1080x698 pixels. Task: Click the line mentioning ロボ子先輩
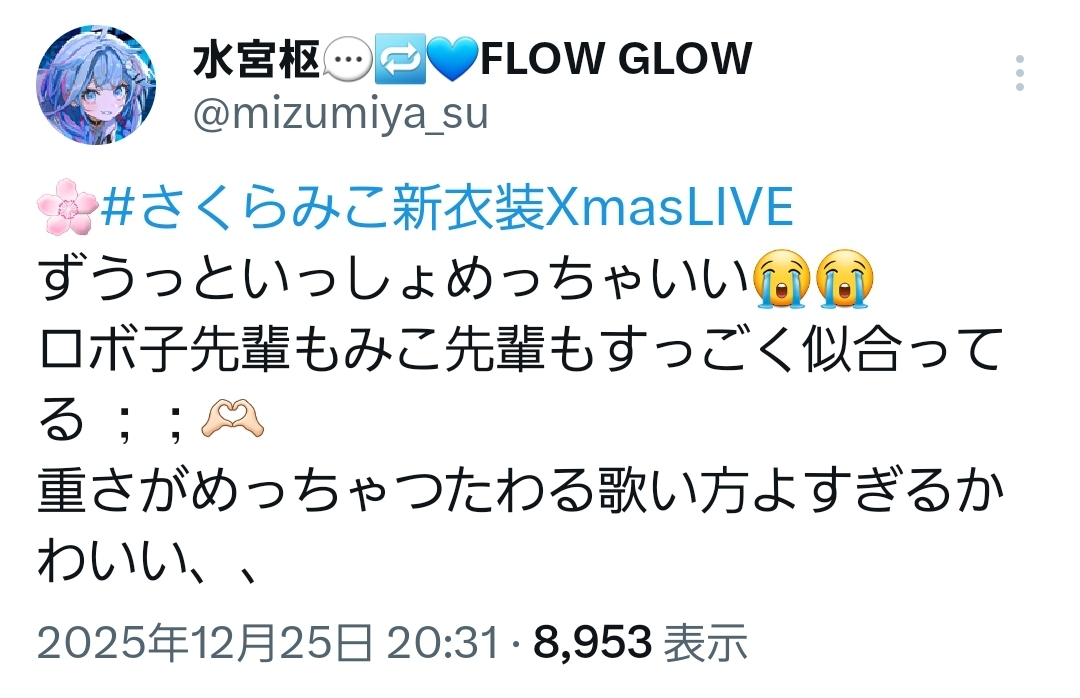click(x=521, y=349)
